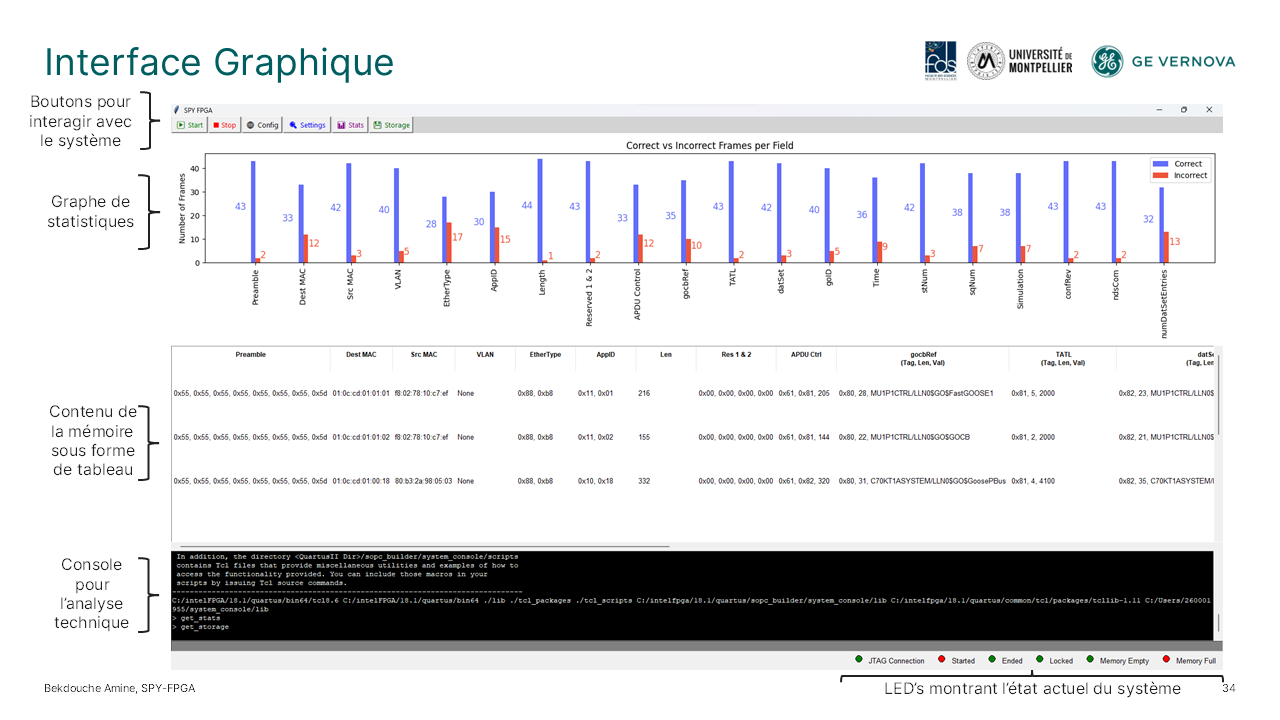Click the blue Correct legend swatch
The height and width of the screenshot is (720, 1280).
tap(1161, 164)
